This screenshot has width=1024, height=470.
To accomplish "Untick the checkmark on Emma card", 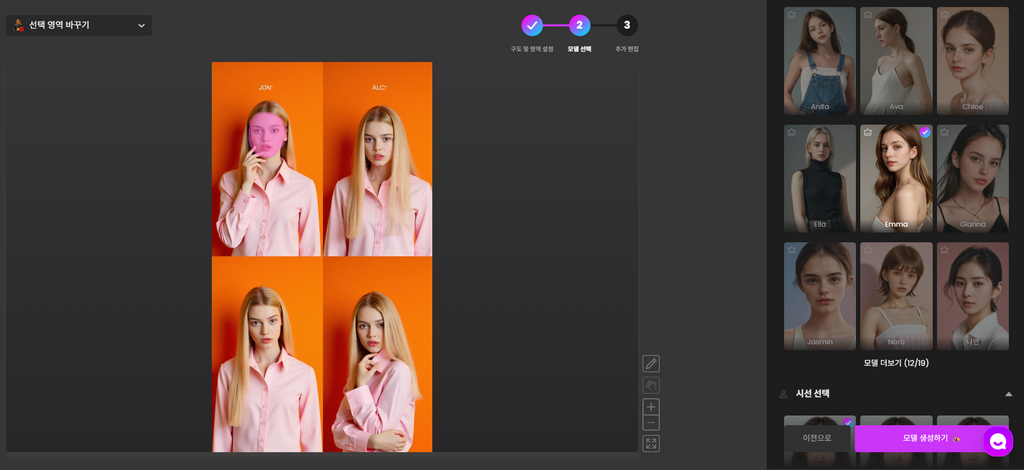I will coord(925,132).
